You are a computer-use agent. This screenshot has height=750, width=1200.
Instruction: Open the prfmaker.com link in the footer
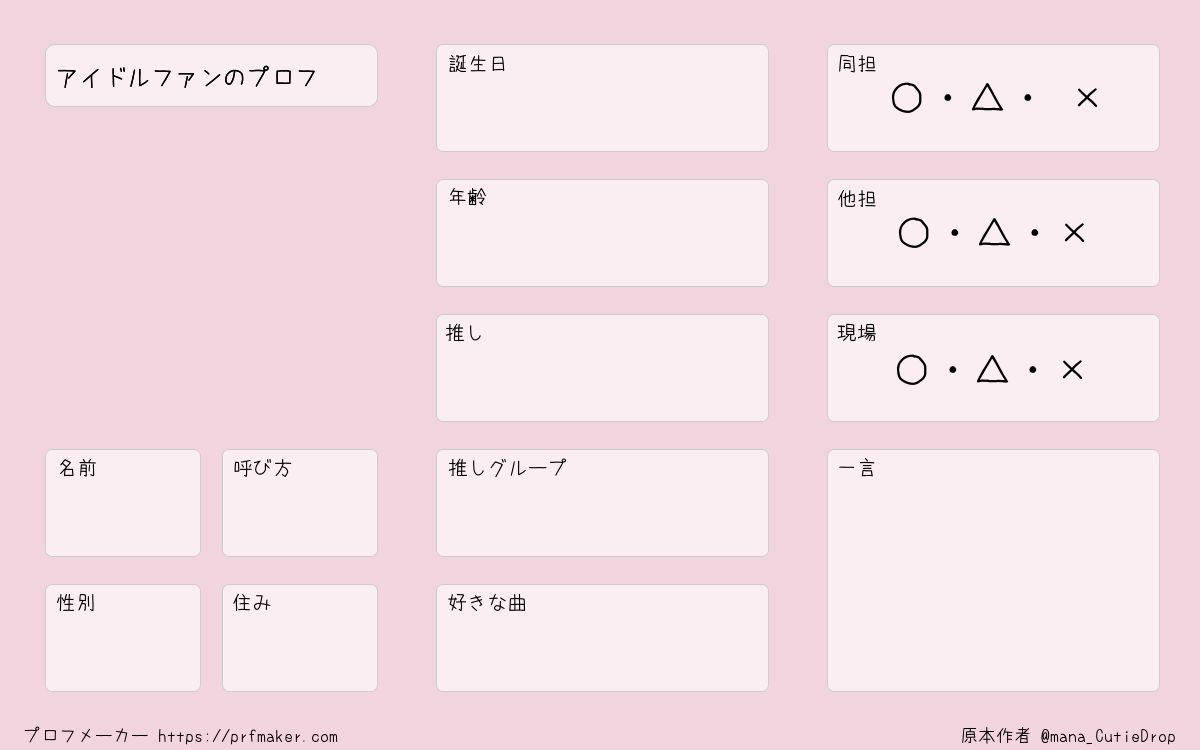(x=248, y=737)
